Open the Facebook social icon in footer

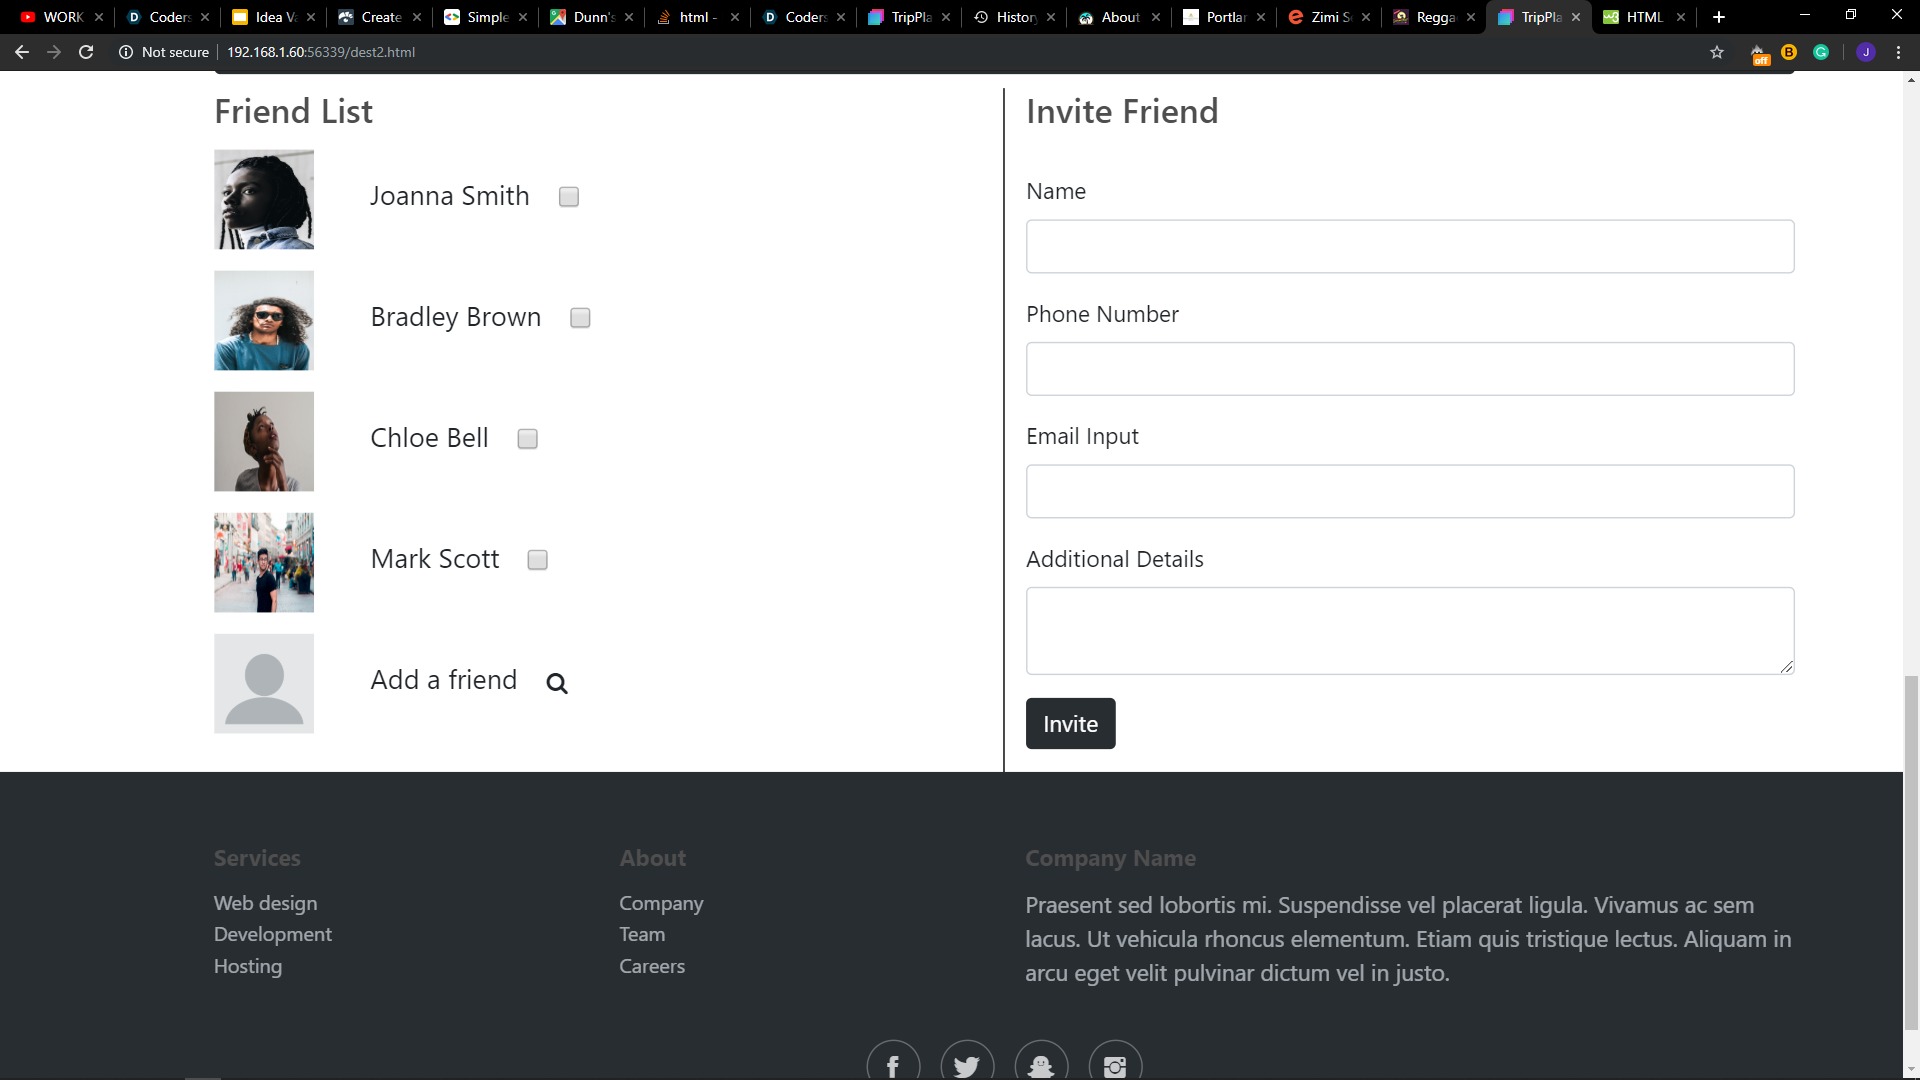click(x=893, y=1064)
